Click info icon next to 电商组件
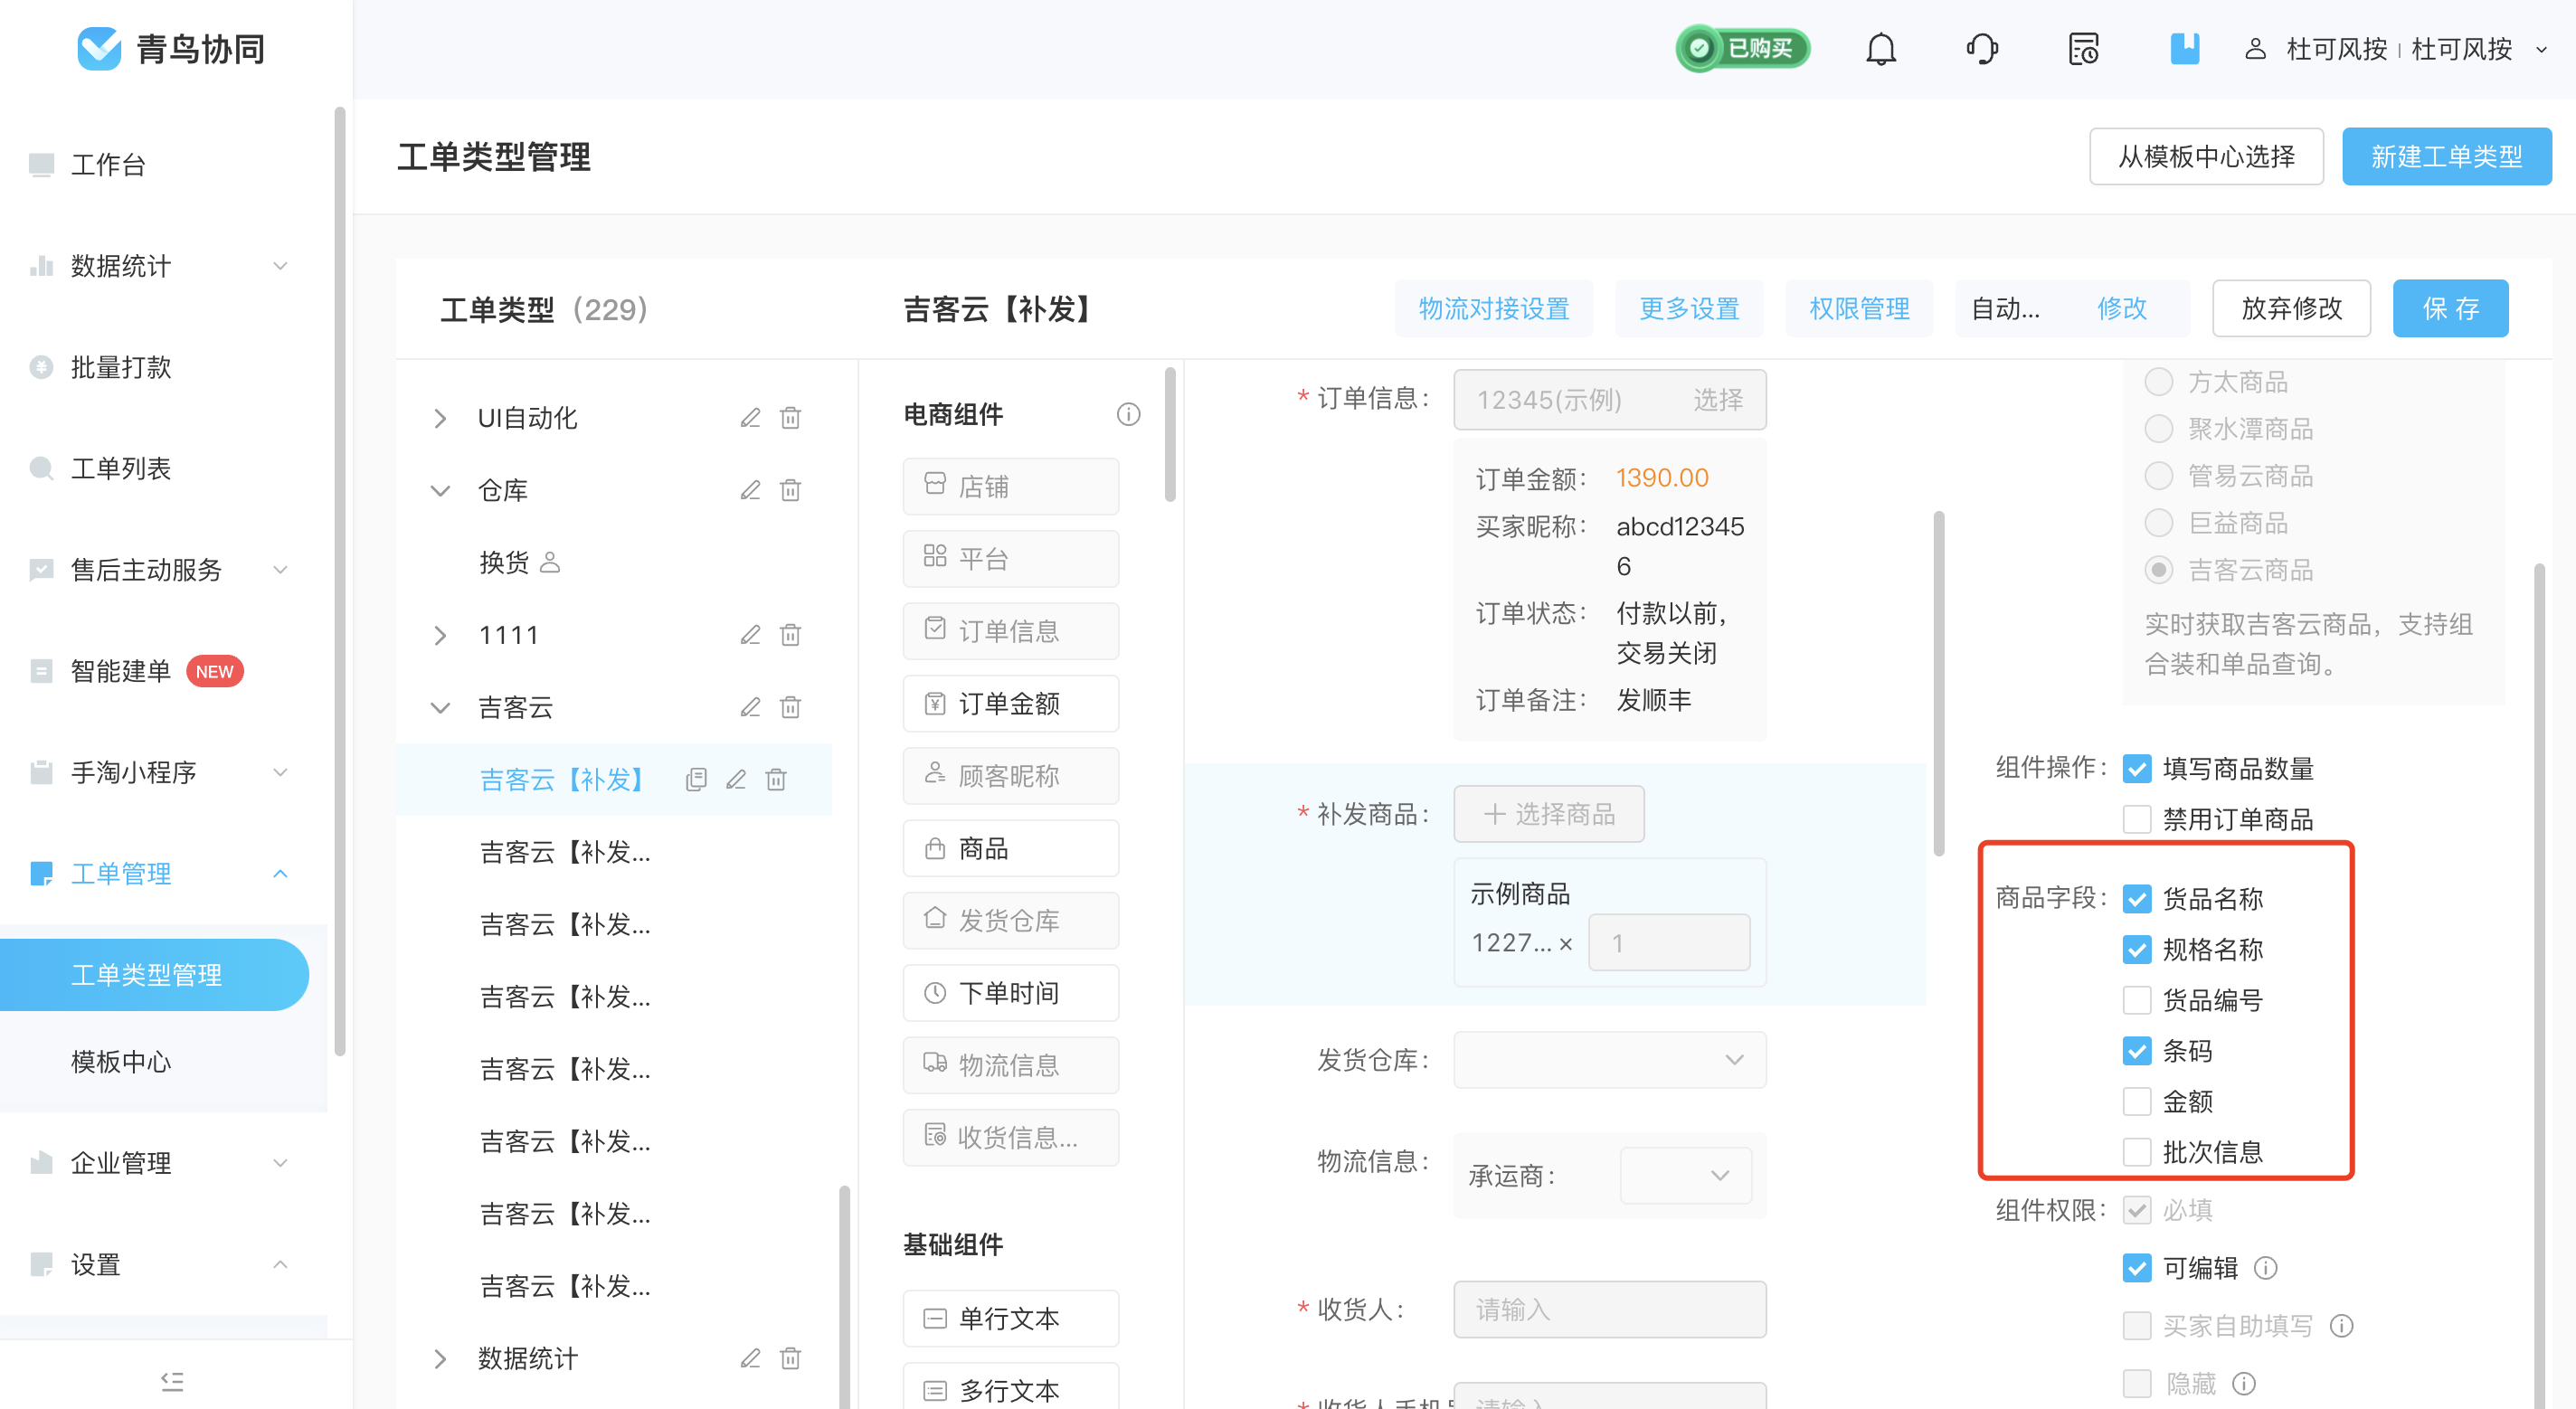Image resolution: width=2576 pixels, height=1409 pixels. (x=1128, y=414)
